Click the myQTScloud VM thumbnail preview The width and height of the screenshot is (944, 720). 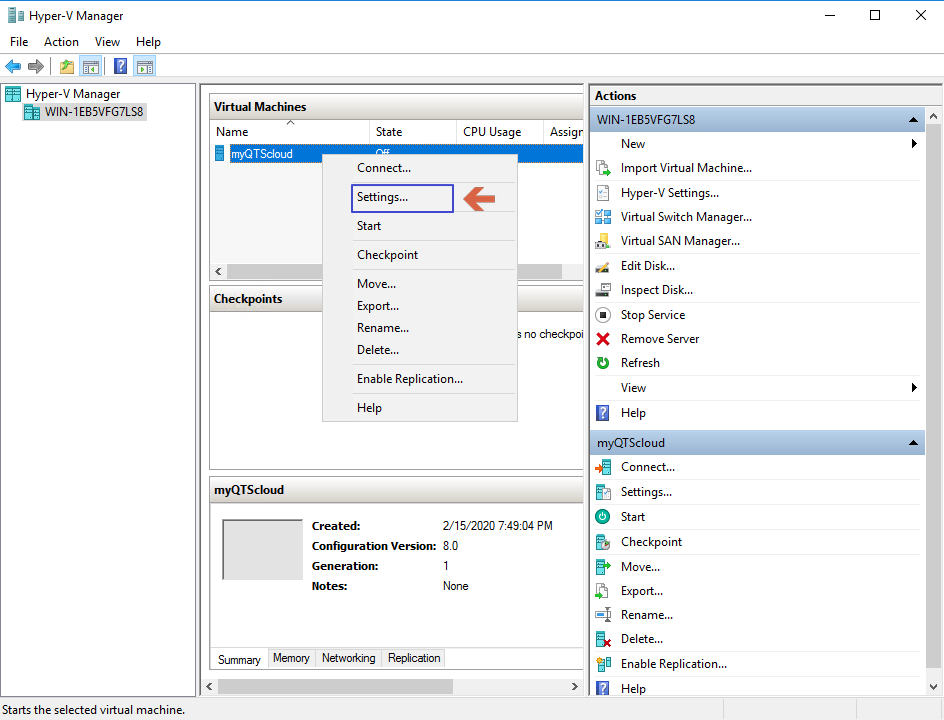pyautogui.click(x=262, y=550)
